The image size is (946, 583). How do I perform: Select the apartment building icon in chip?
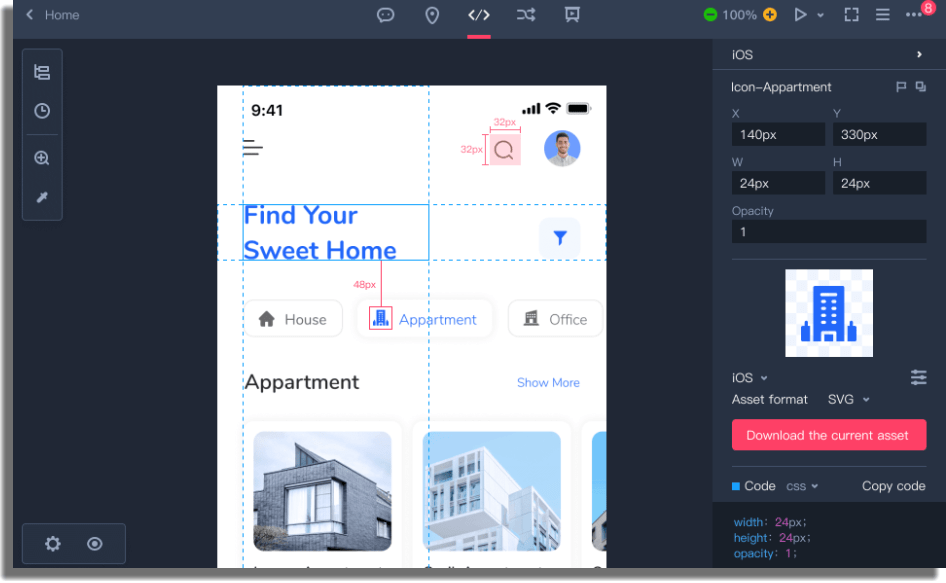[x=381, y=318]
